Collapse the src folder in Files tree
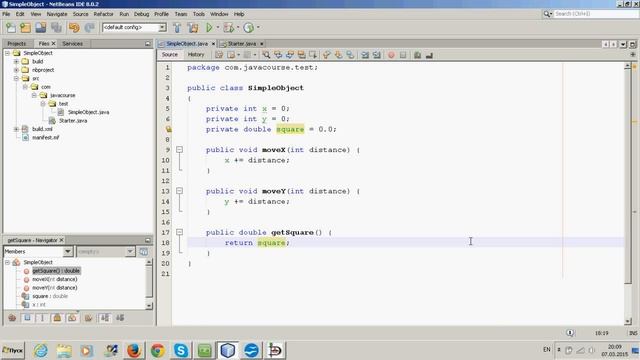640x360 pixels. point(16,78)
